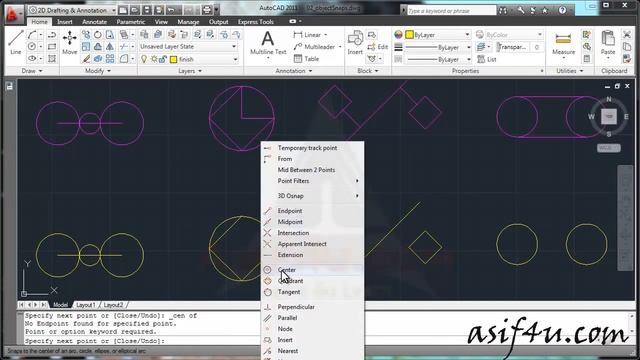Select the Array tool in the Modify panel
Image resolution: width=640 pixels, height=360 pixels.
[x=110, y=59]
